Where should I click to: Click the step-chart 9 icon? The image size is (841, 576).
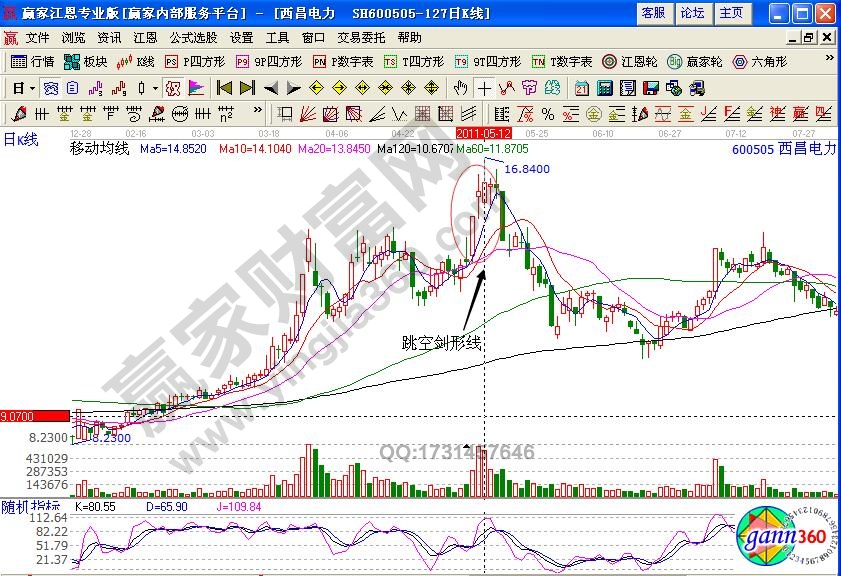pos(119,88)
